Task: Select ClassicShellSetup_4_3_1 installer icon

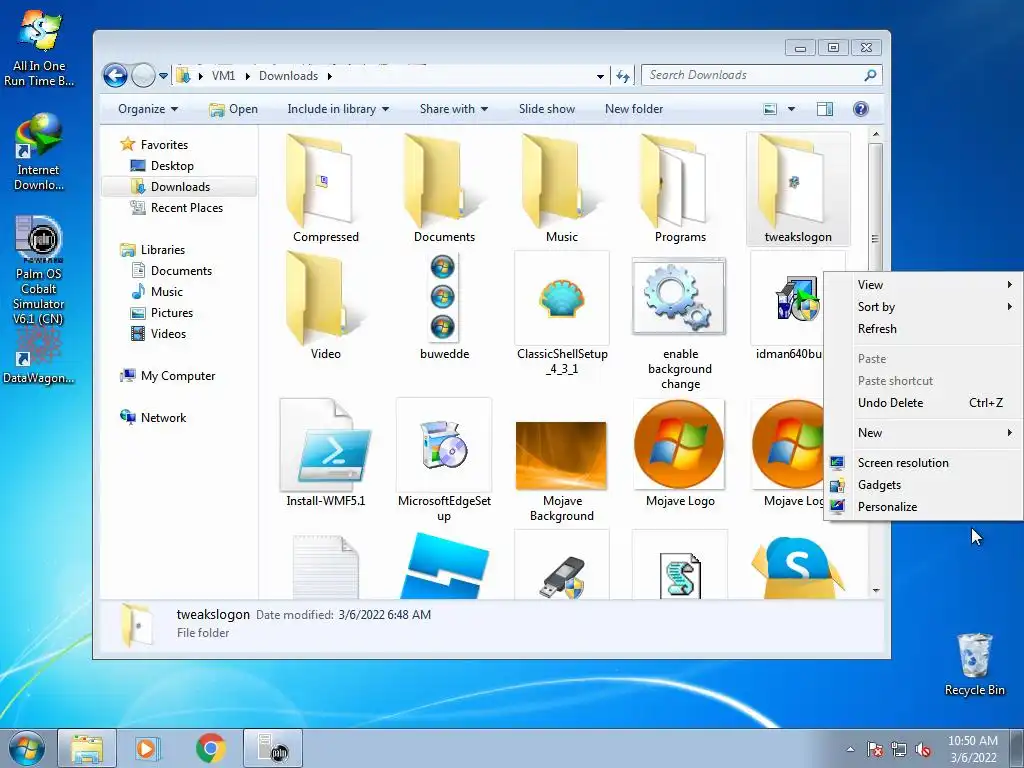Action: pyautogui.click(x=562, y=298)
